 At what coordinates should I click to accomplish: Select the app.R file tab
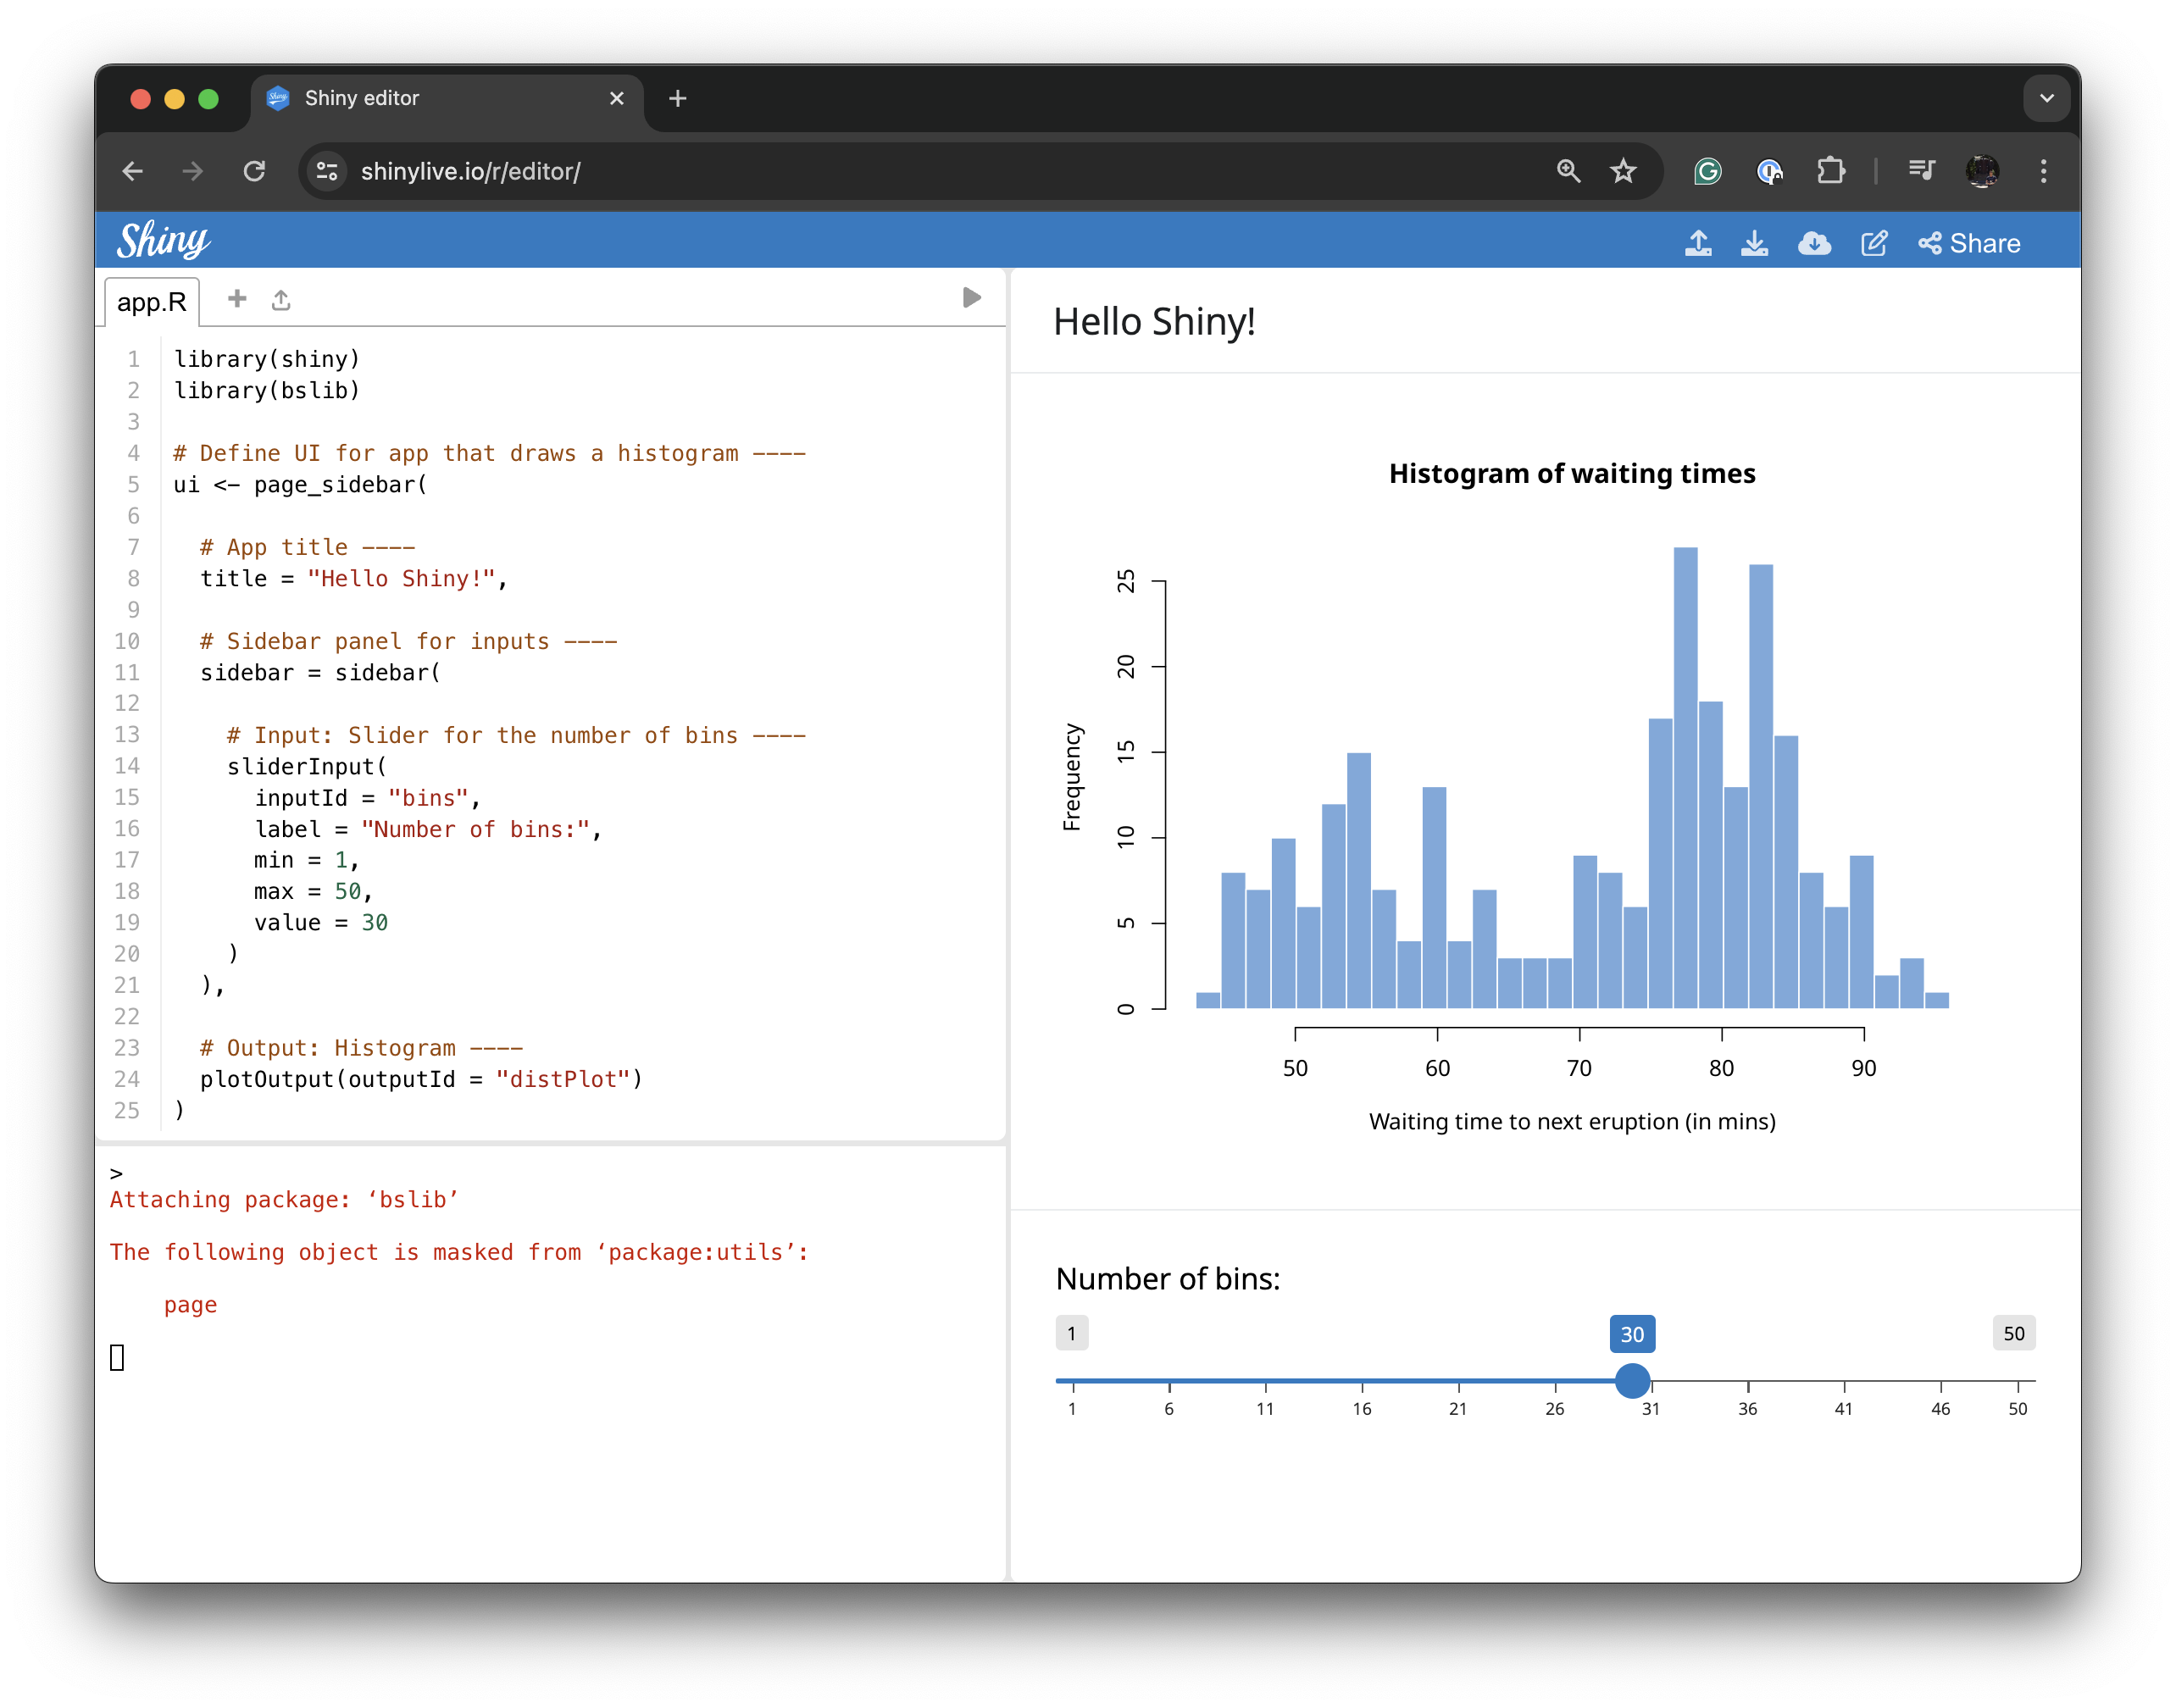point(152,302)
